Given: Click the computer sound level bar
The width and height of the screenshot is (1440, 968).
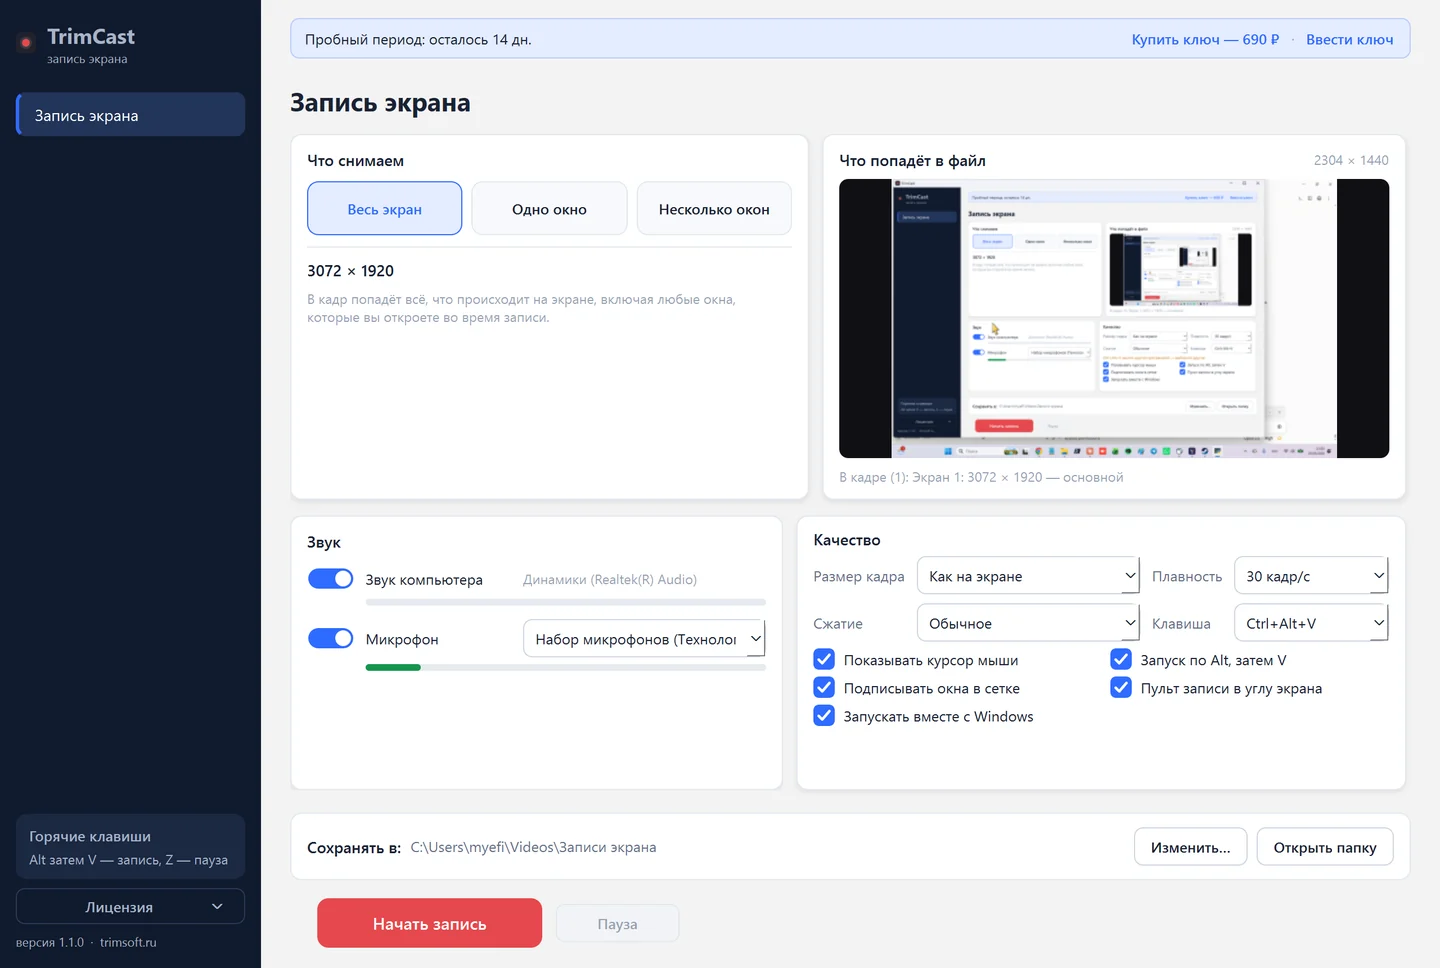Looking at the screenshot, I should 566,602.
